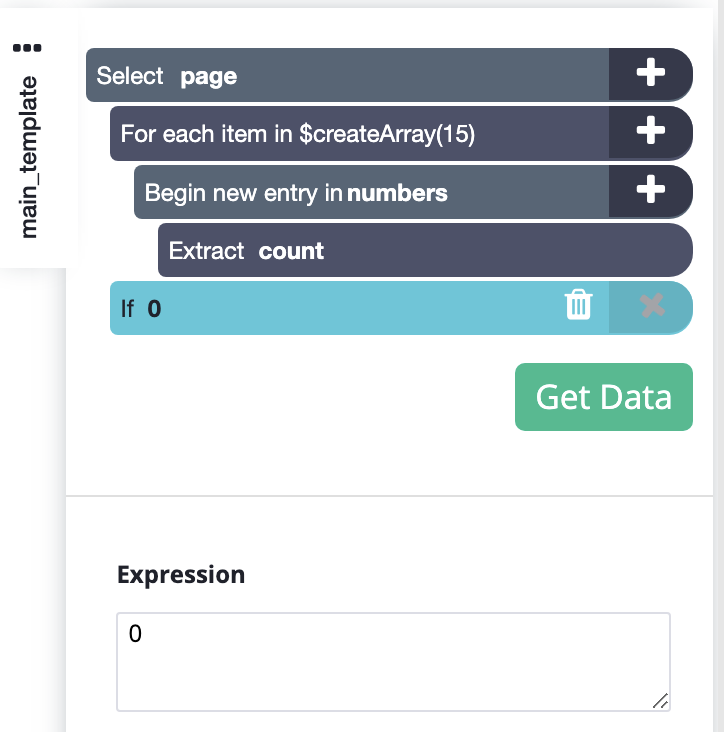Focus the Expression text box
The height and width of the screenshot is (732, 724).
(393, 661)
